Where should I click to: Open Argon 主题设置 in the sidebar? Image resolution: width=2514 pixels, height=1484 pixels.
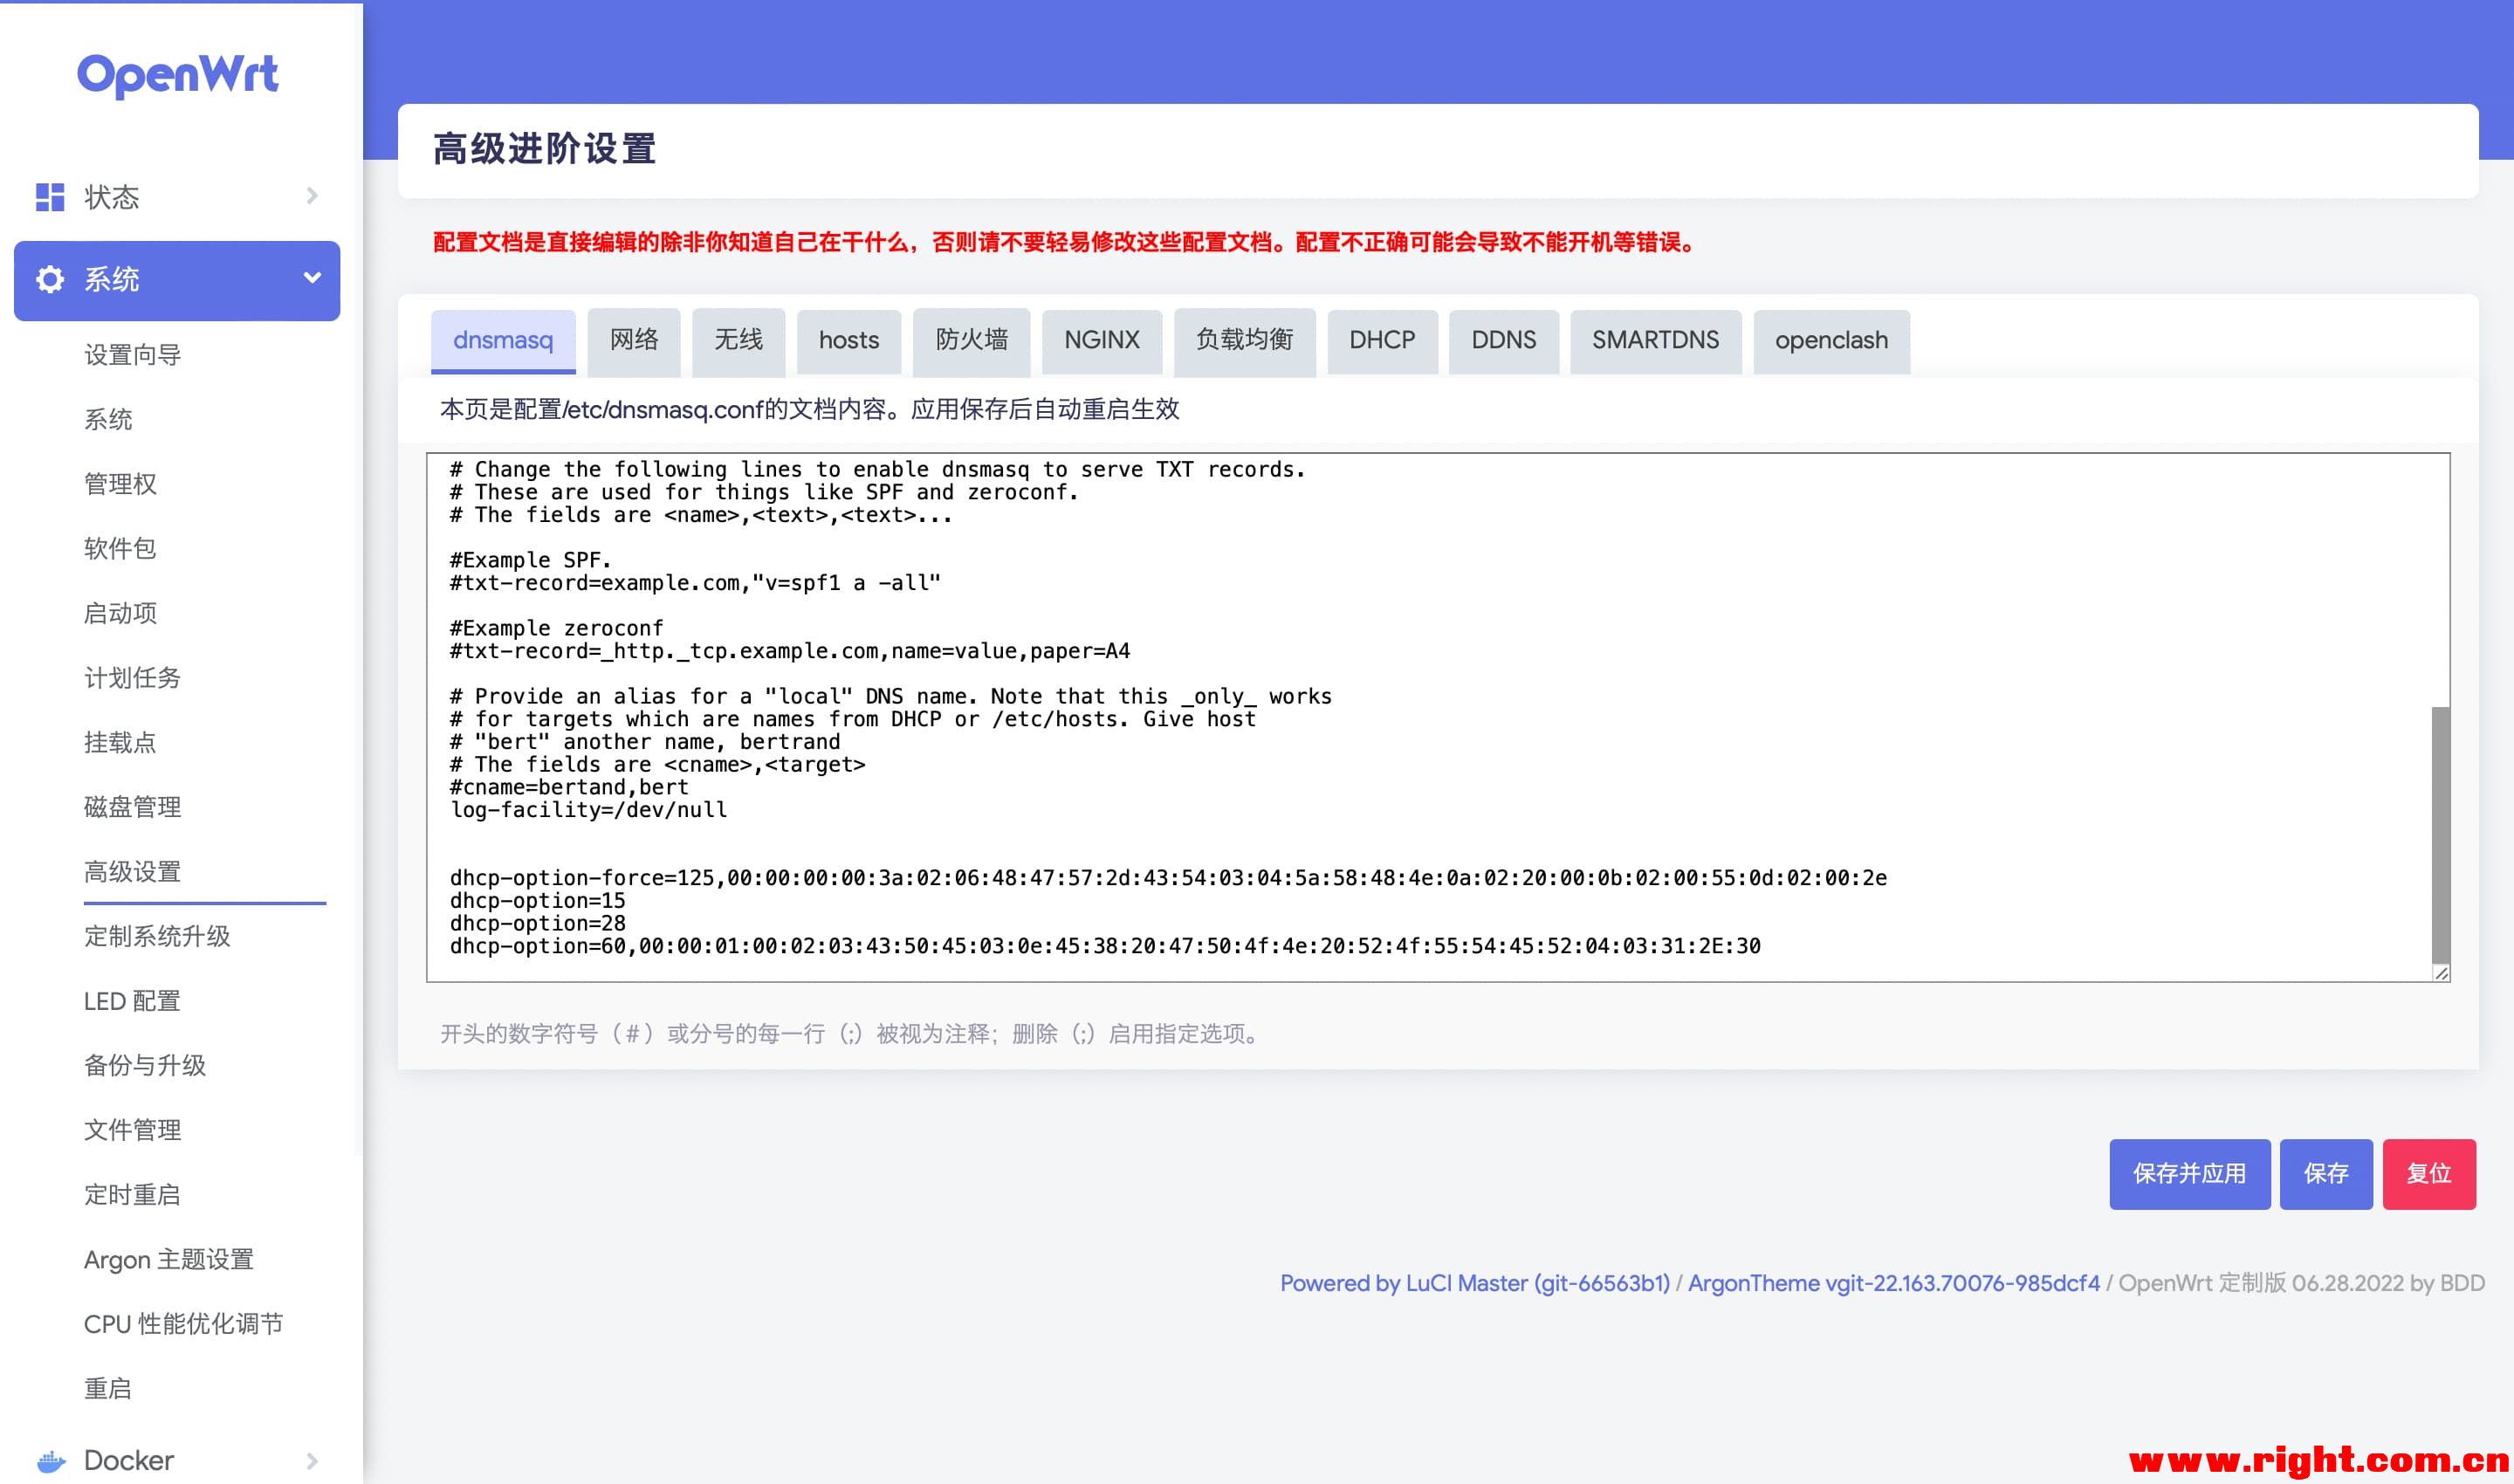[169, 1260]
